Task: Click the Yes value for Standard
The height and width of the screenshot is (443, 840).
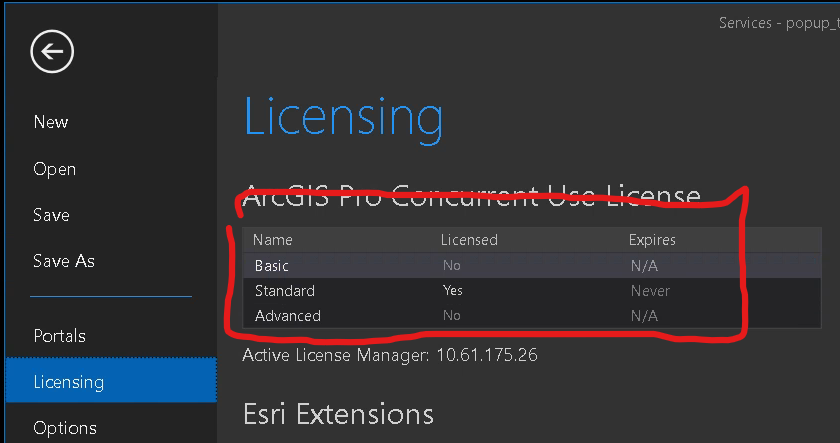Action: pos(452,291)
